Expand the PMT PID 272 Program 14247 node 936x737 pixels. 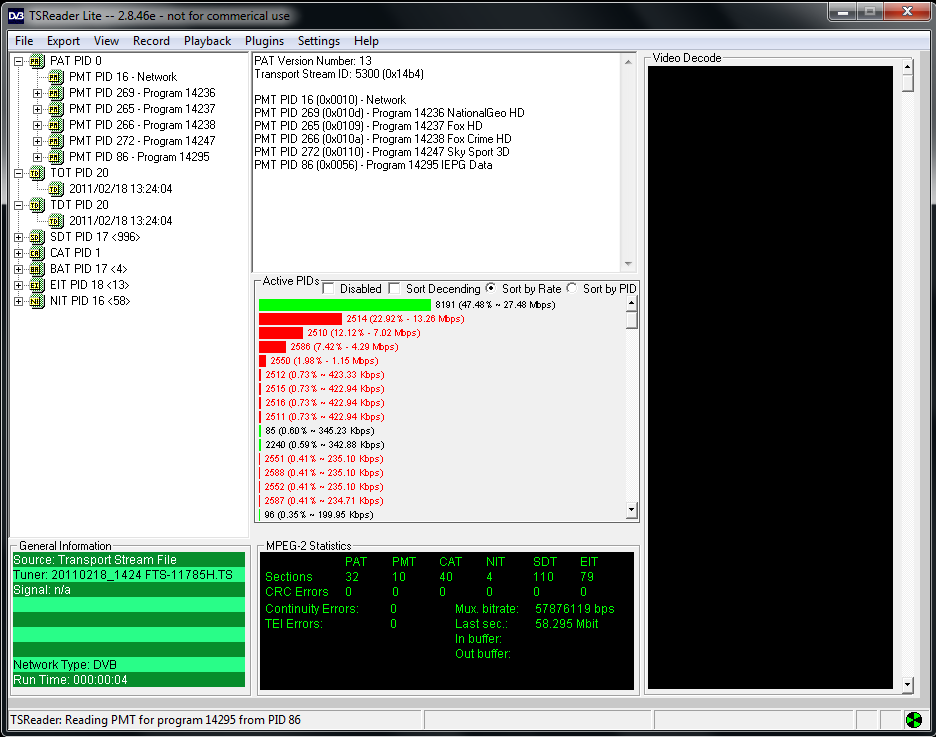[38, 141]
